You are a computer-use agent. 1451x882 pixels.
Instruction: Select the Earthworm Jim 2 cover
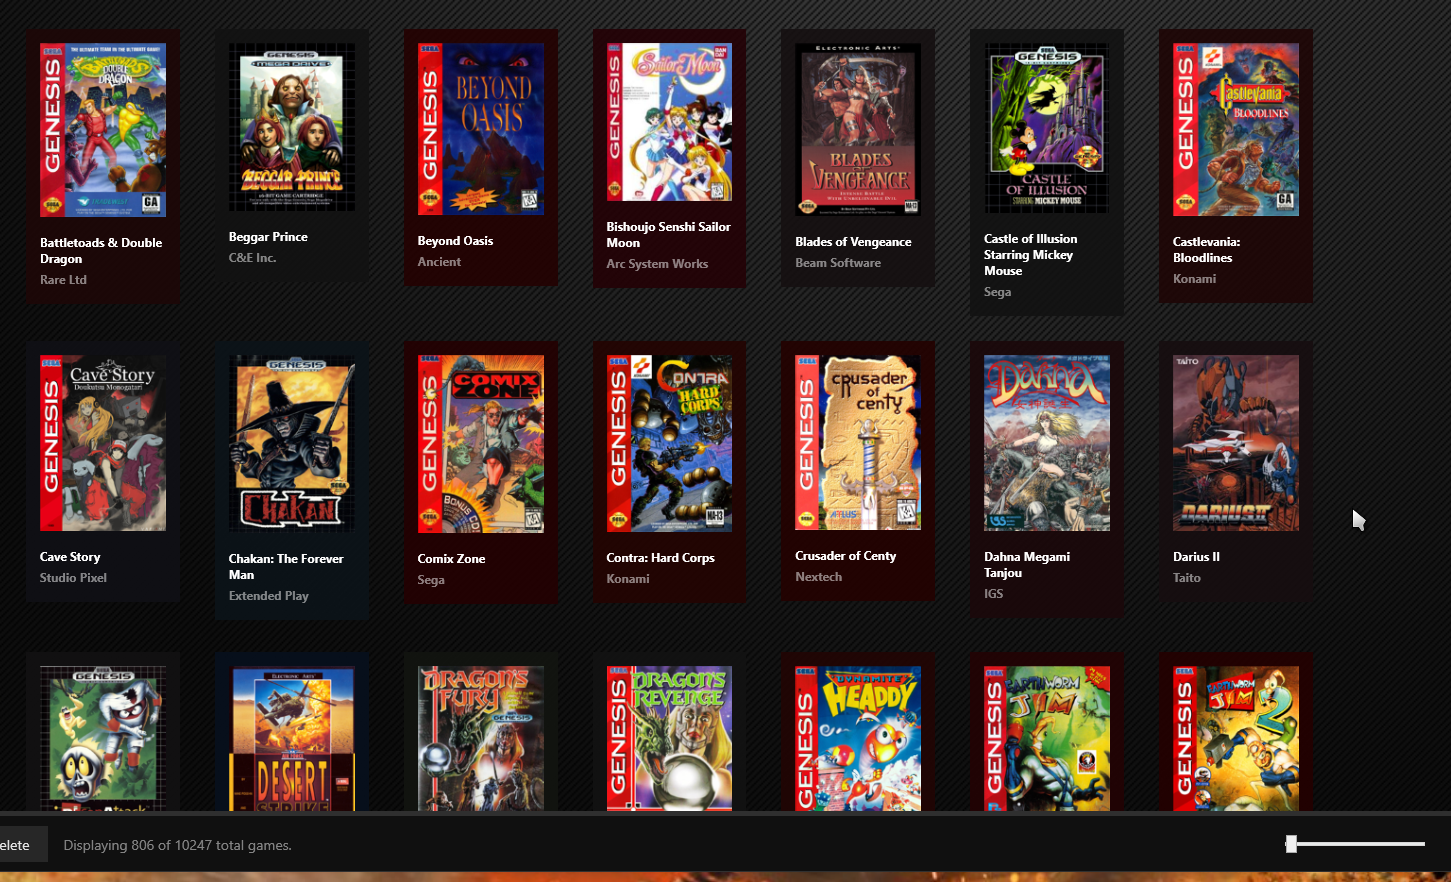[1236, 739]
